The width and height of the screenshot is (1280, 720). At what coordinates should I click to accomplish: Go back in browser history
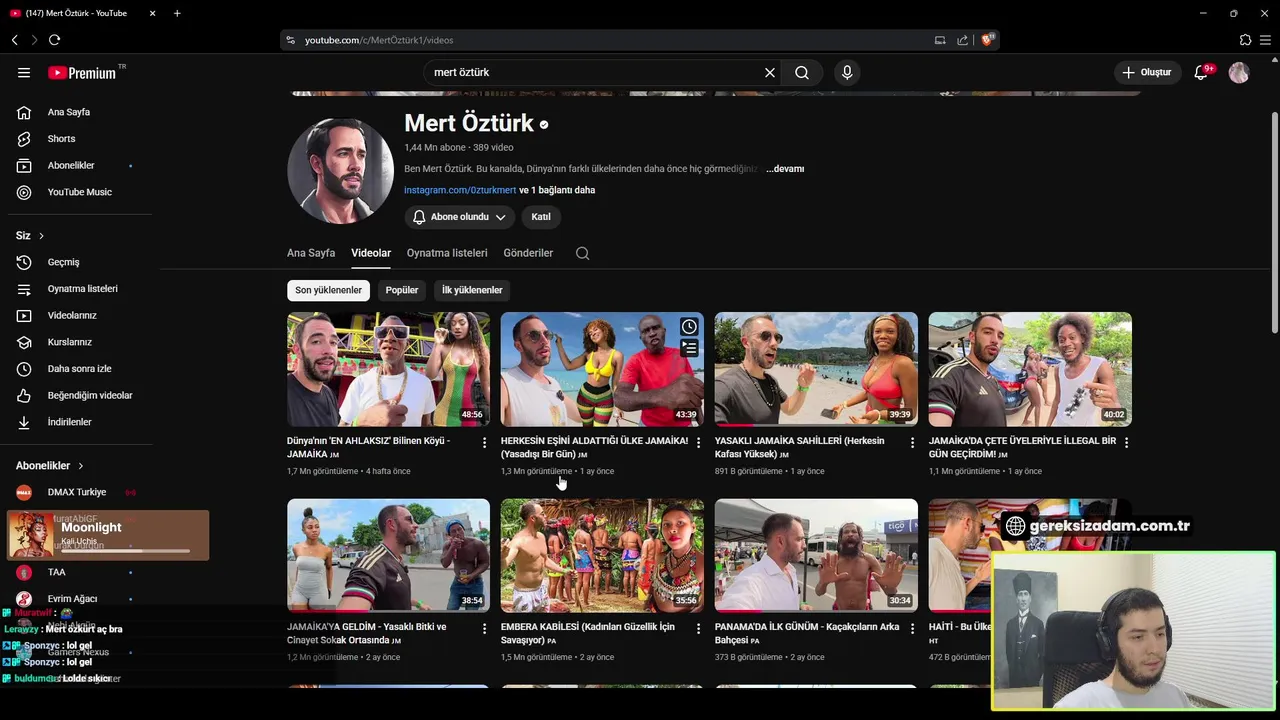tap(14, 40)
